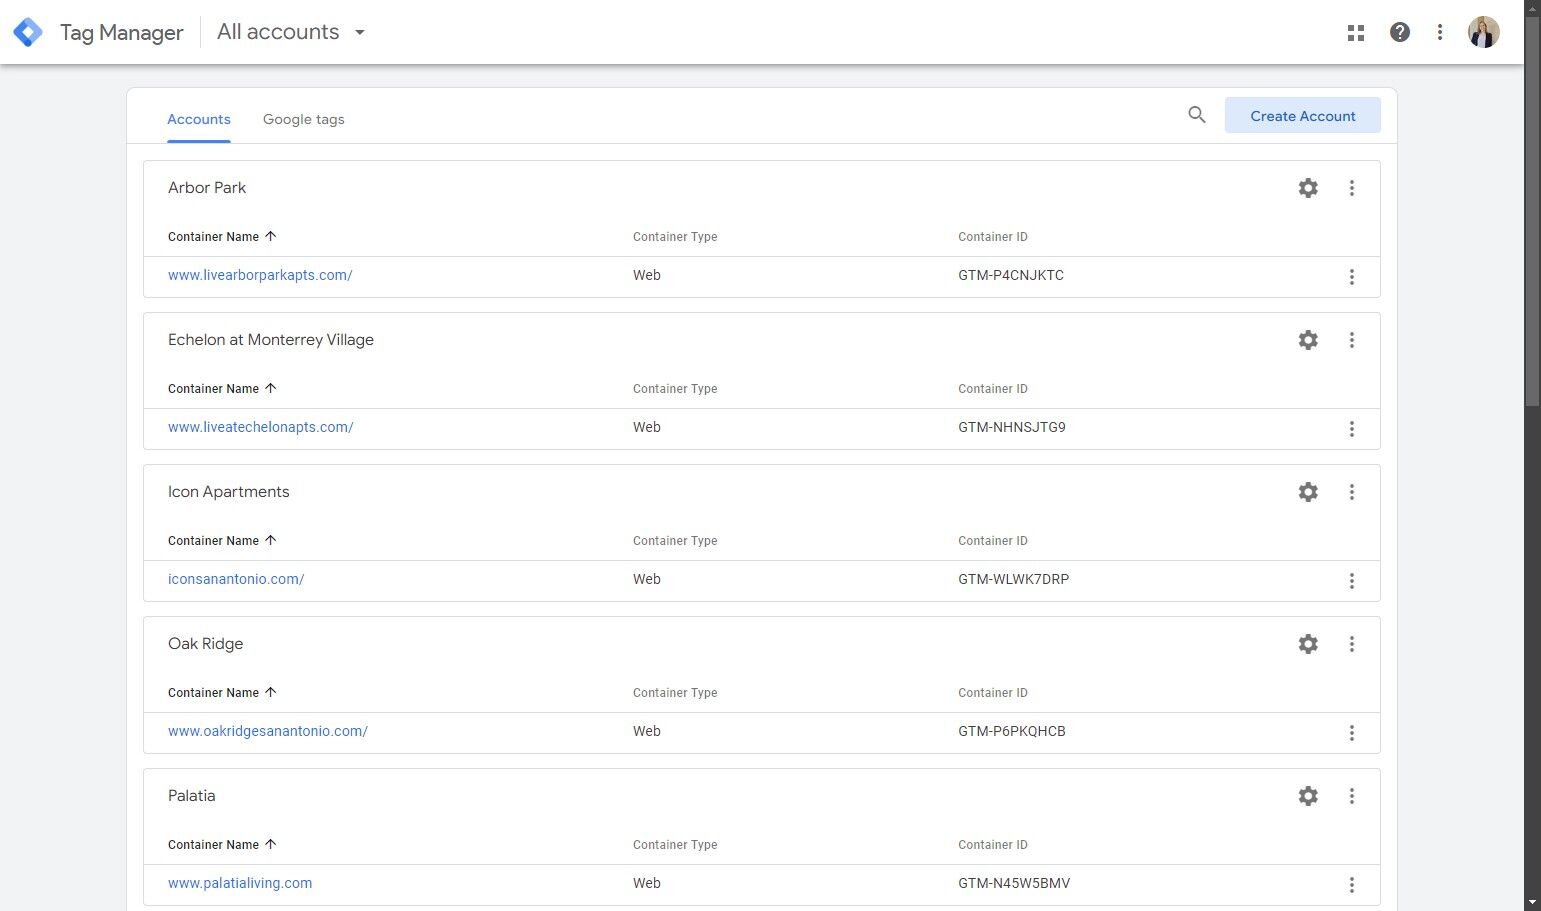Click the Oak Ridge account name
1541x911 pixels.
click(206, 644)
